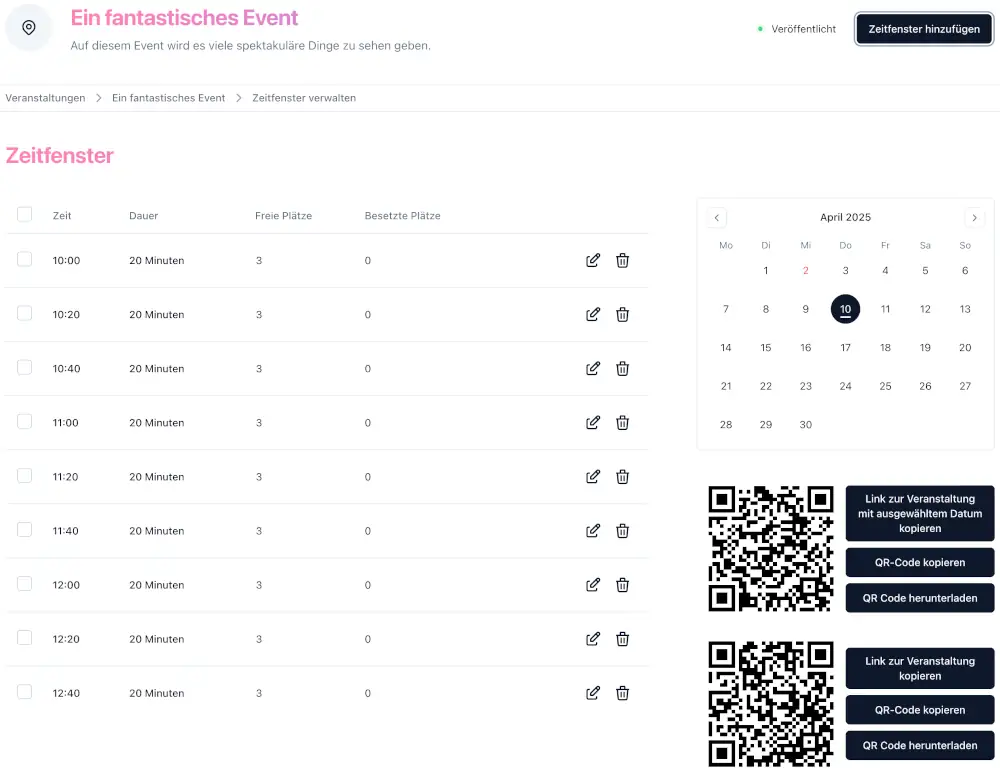Edit the 10:00 time slot
This screenshot has width=1000, height=775.
tap(593, 261)
